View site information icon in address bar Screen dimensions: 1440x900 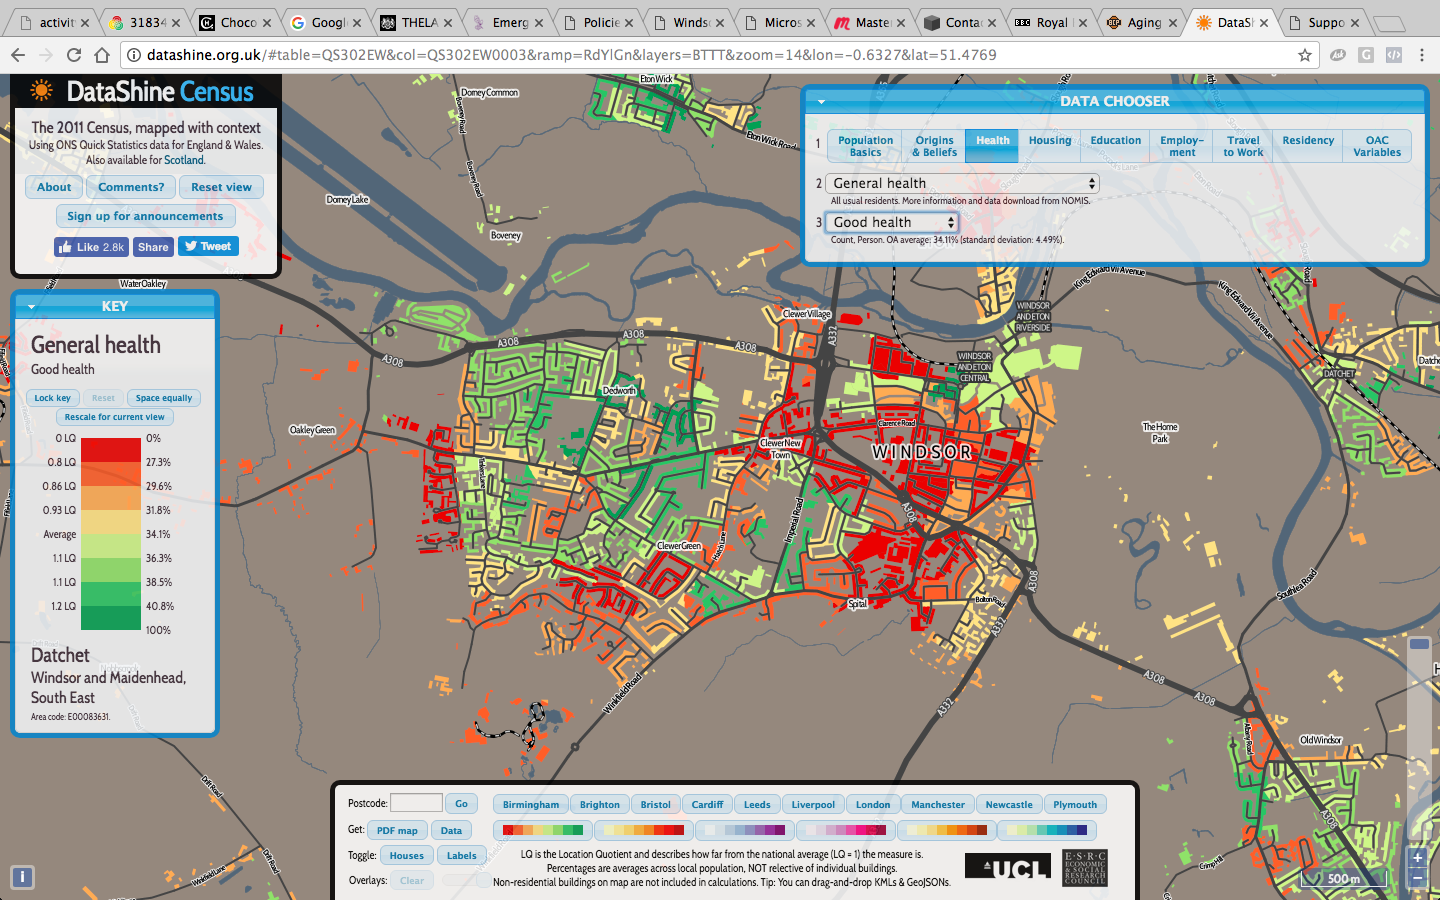pos(134,55)
